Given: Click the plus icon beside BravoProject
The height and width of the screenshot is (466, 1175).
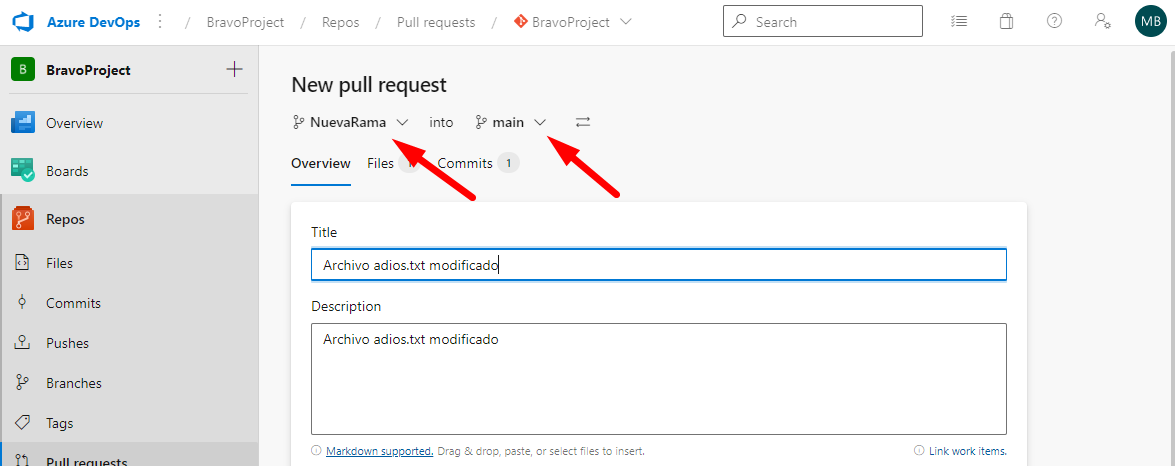Looking at the screenshot, I should pos(234,69).
